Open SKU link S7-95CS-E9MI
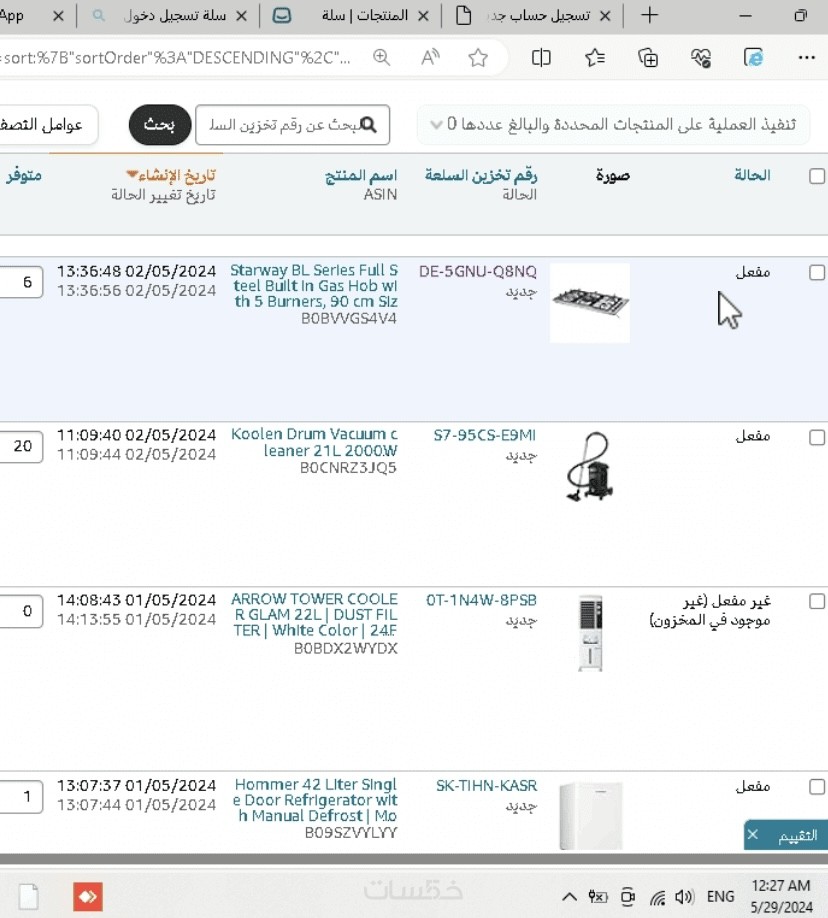 485,436
